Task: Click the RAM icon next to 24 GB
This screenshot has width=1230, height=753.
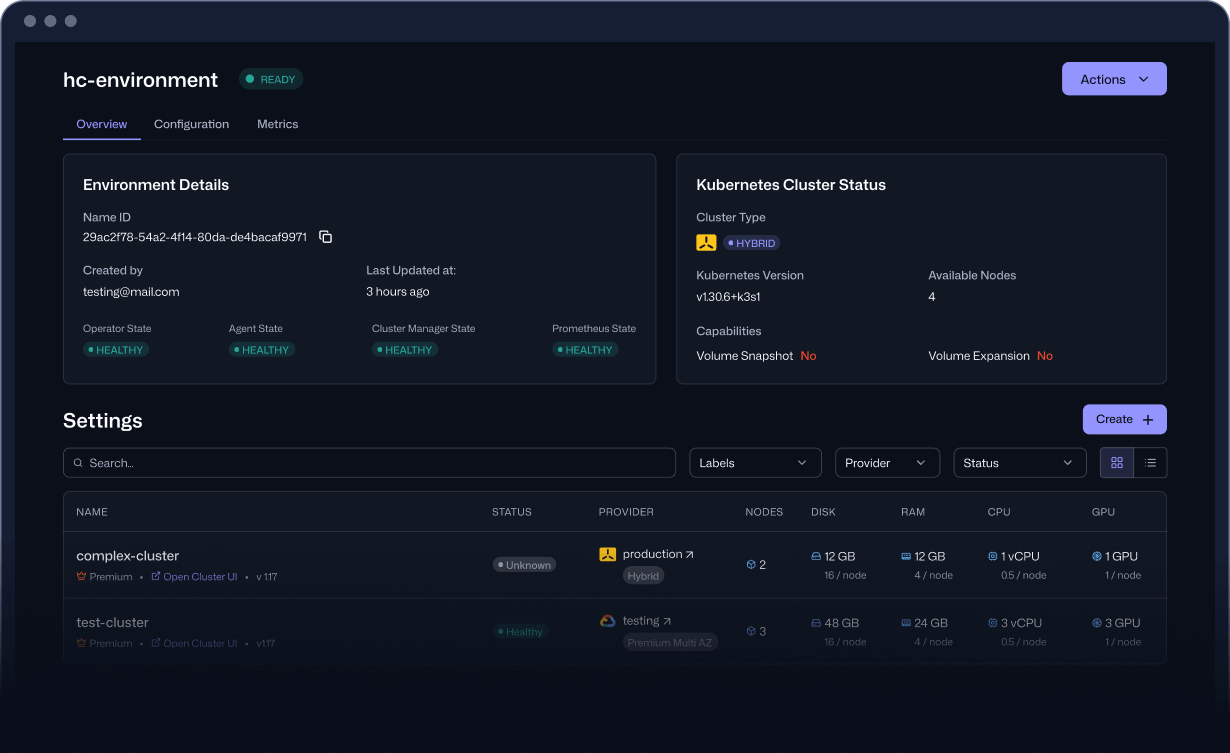Action: point(906,623)
